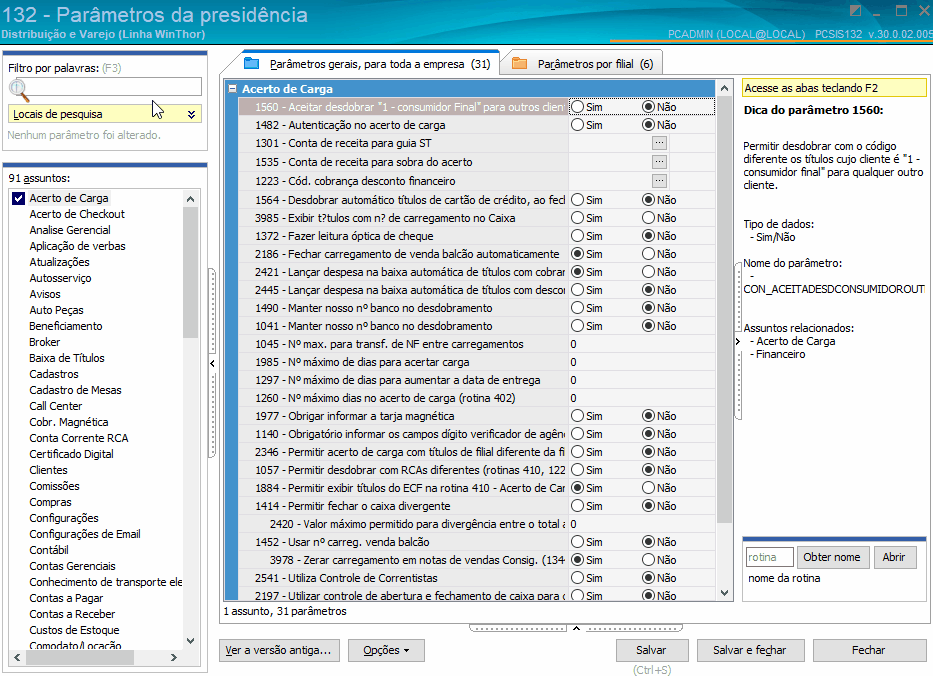This screenshot has height=676, width=933.
Task: Select Não for parameter 1452 venda balcão
Action: (x=649, y=542)
